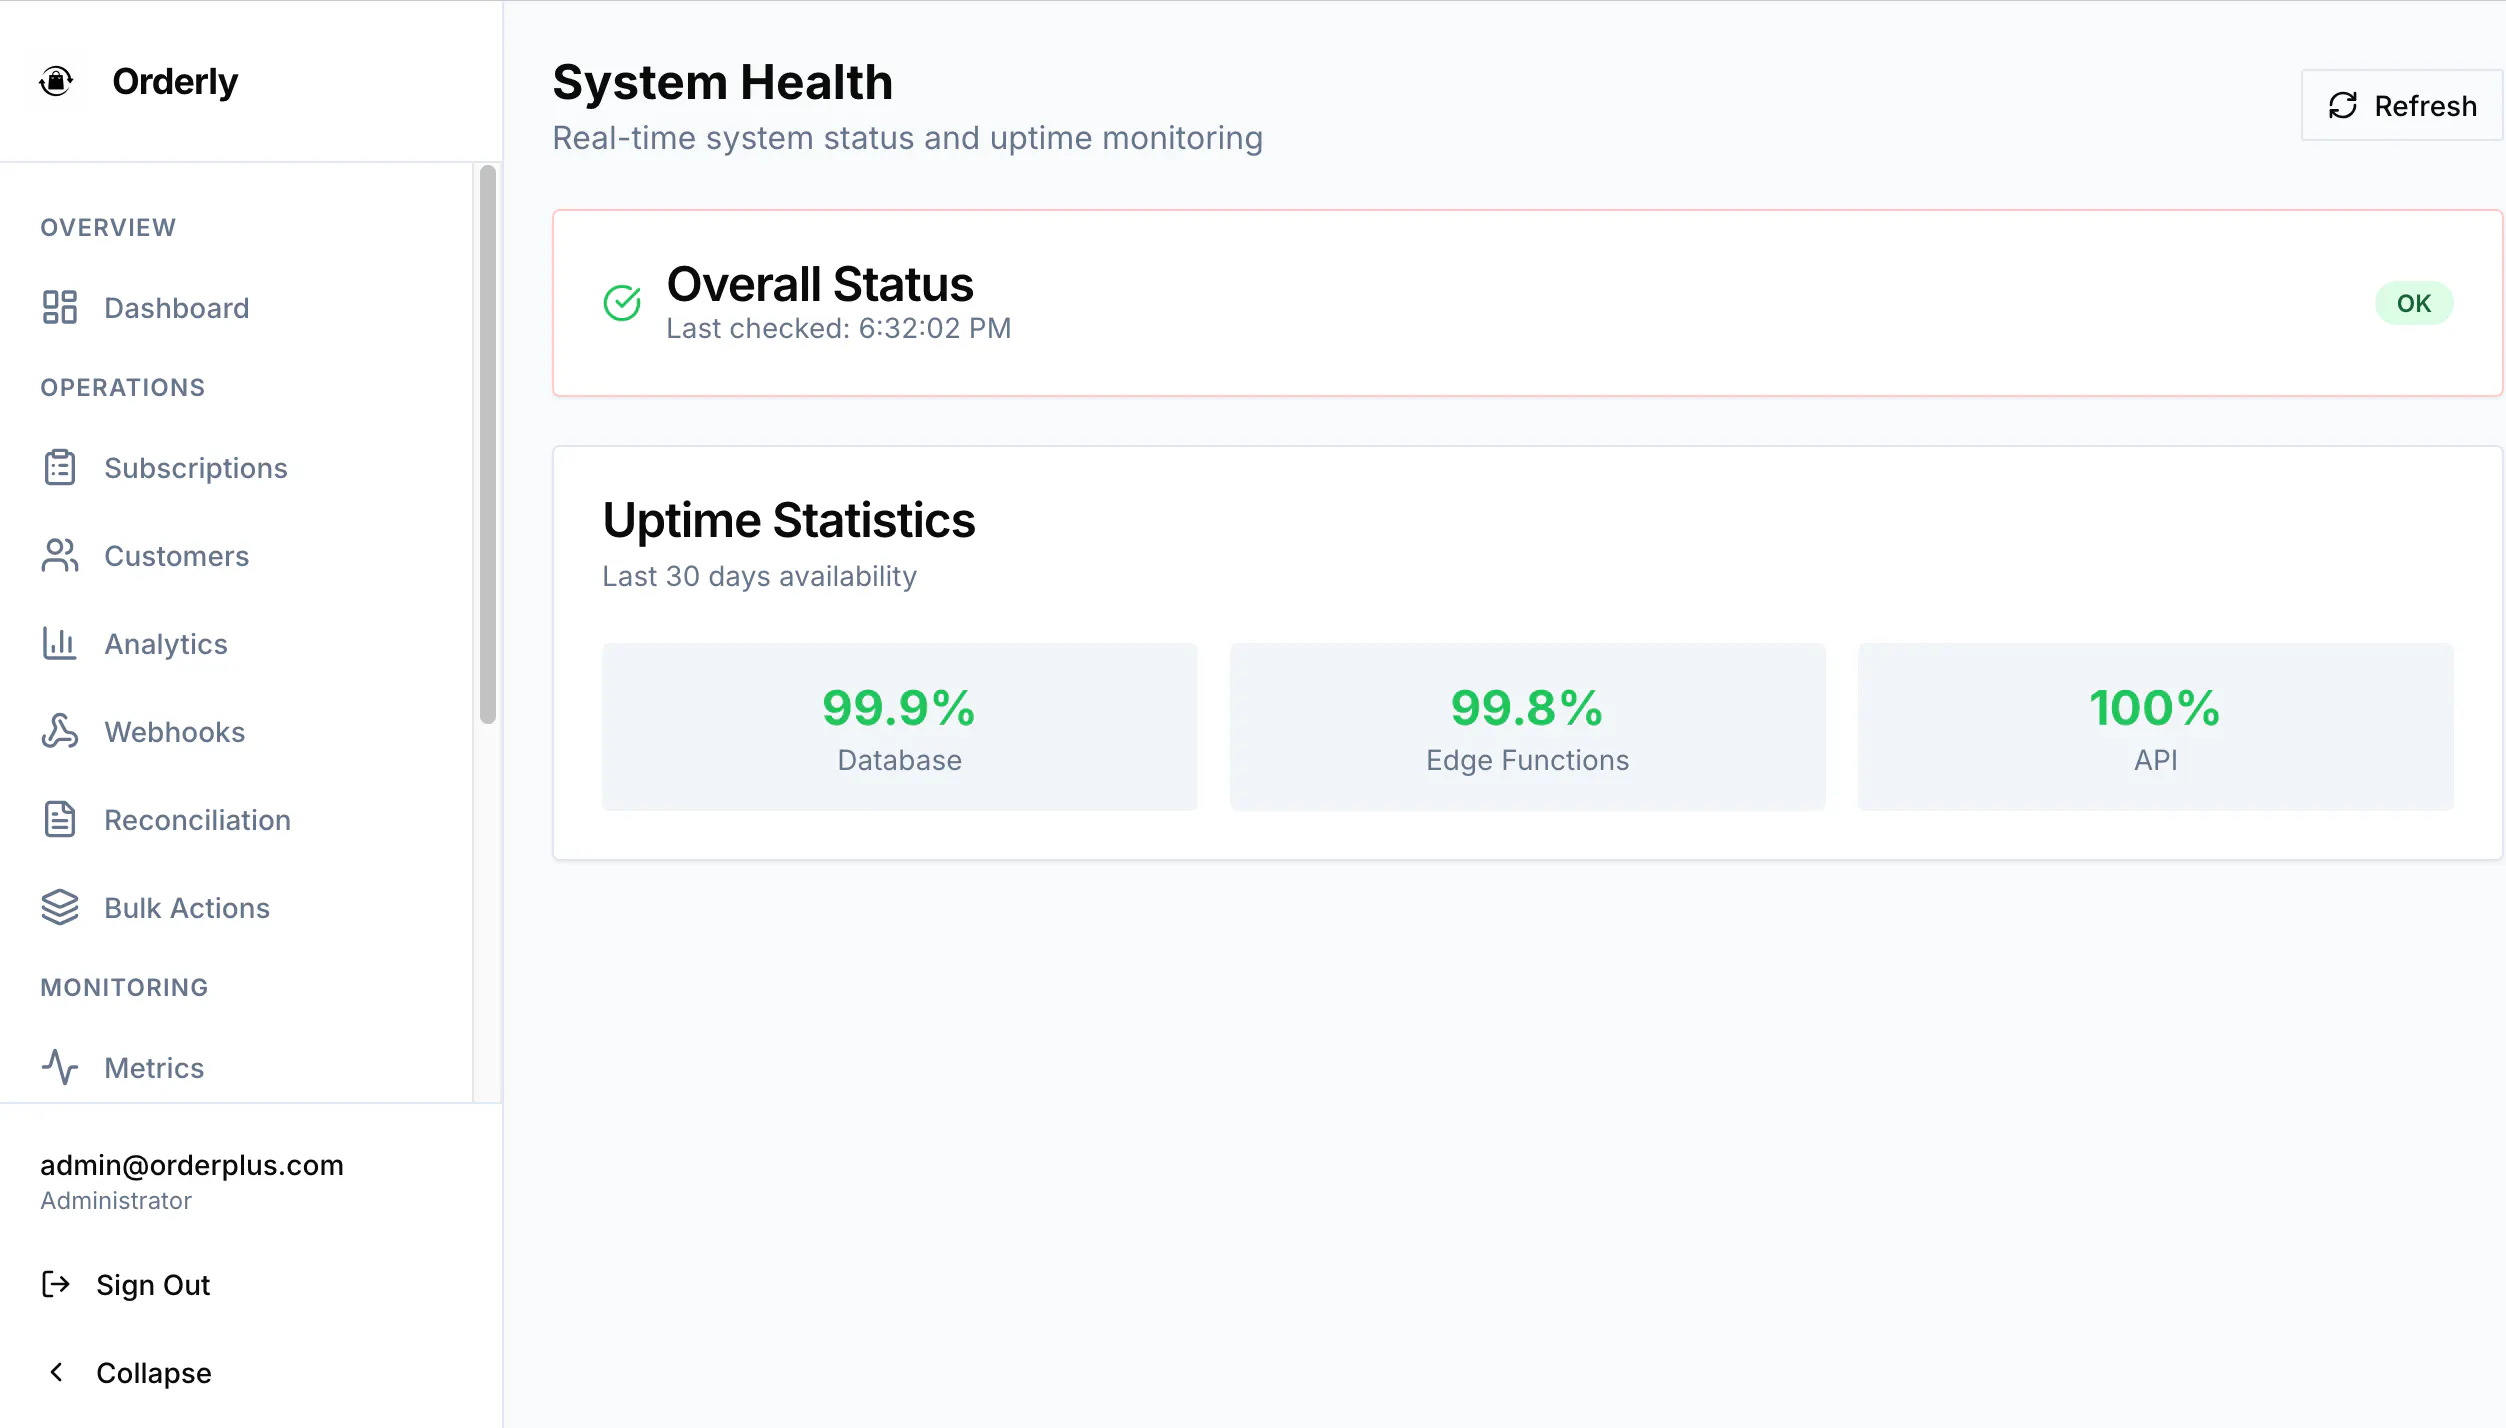
Task: Click the Uptime Statistics heading
Action: (x=789, y=520)
